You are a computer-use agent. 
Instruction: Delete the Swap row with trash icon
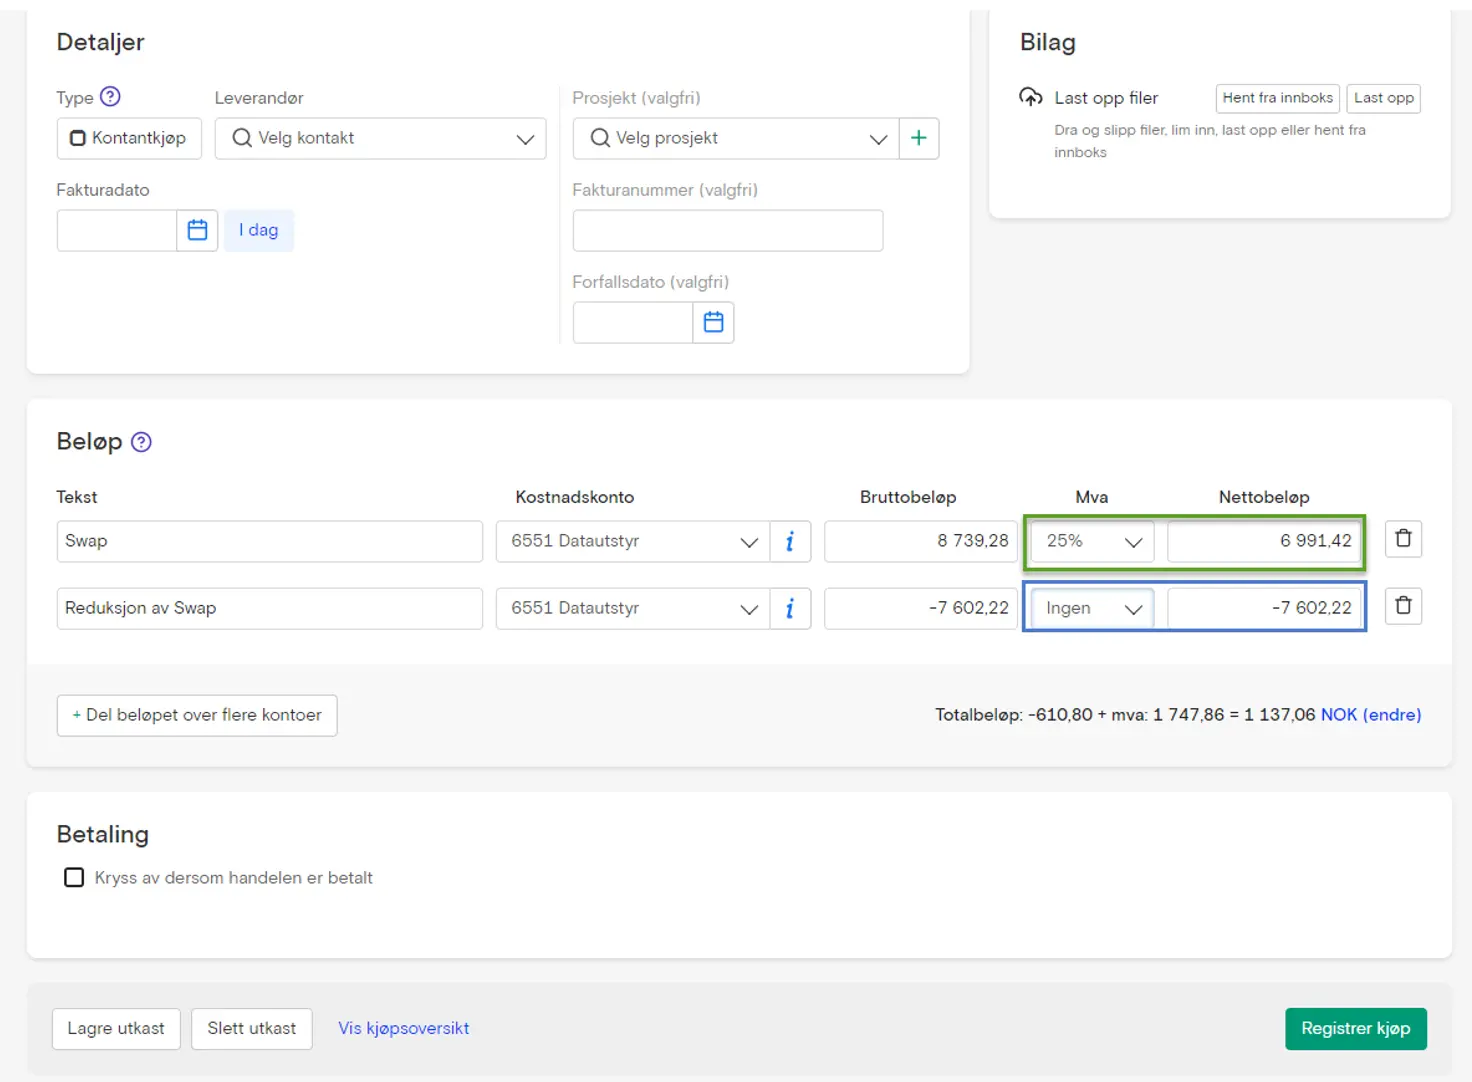click(x=1403, y=539)
